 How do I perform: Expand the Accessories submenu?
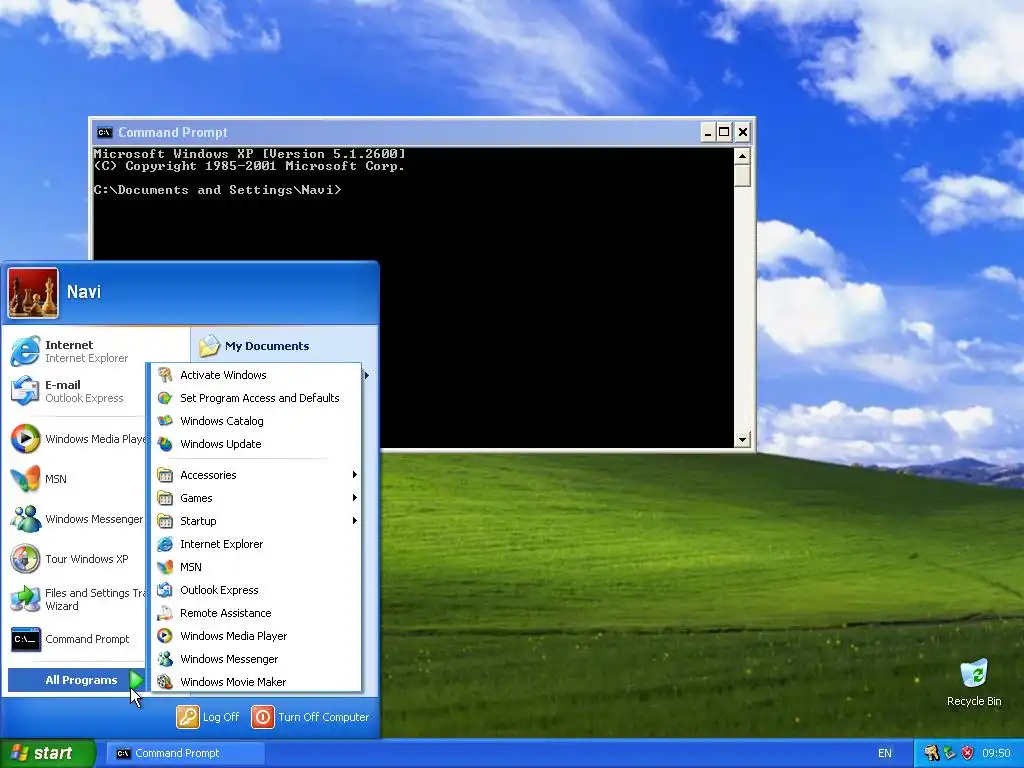[256, 475]
